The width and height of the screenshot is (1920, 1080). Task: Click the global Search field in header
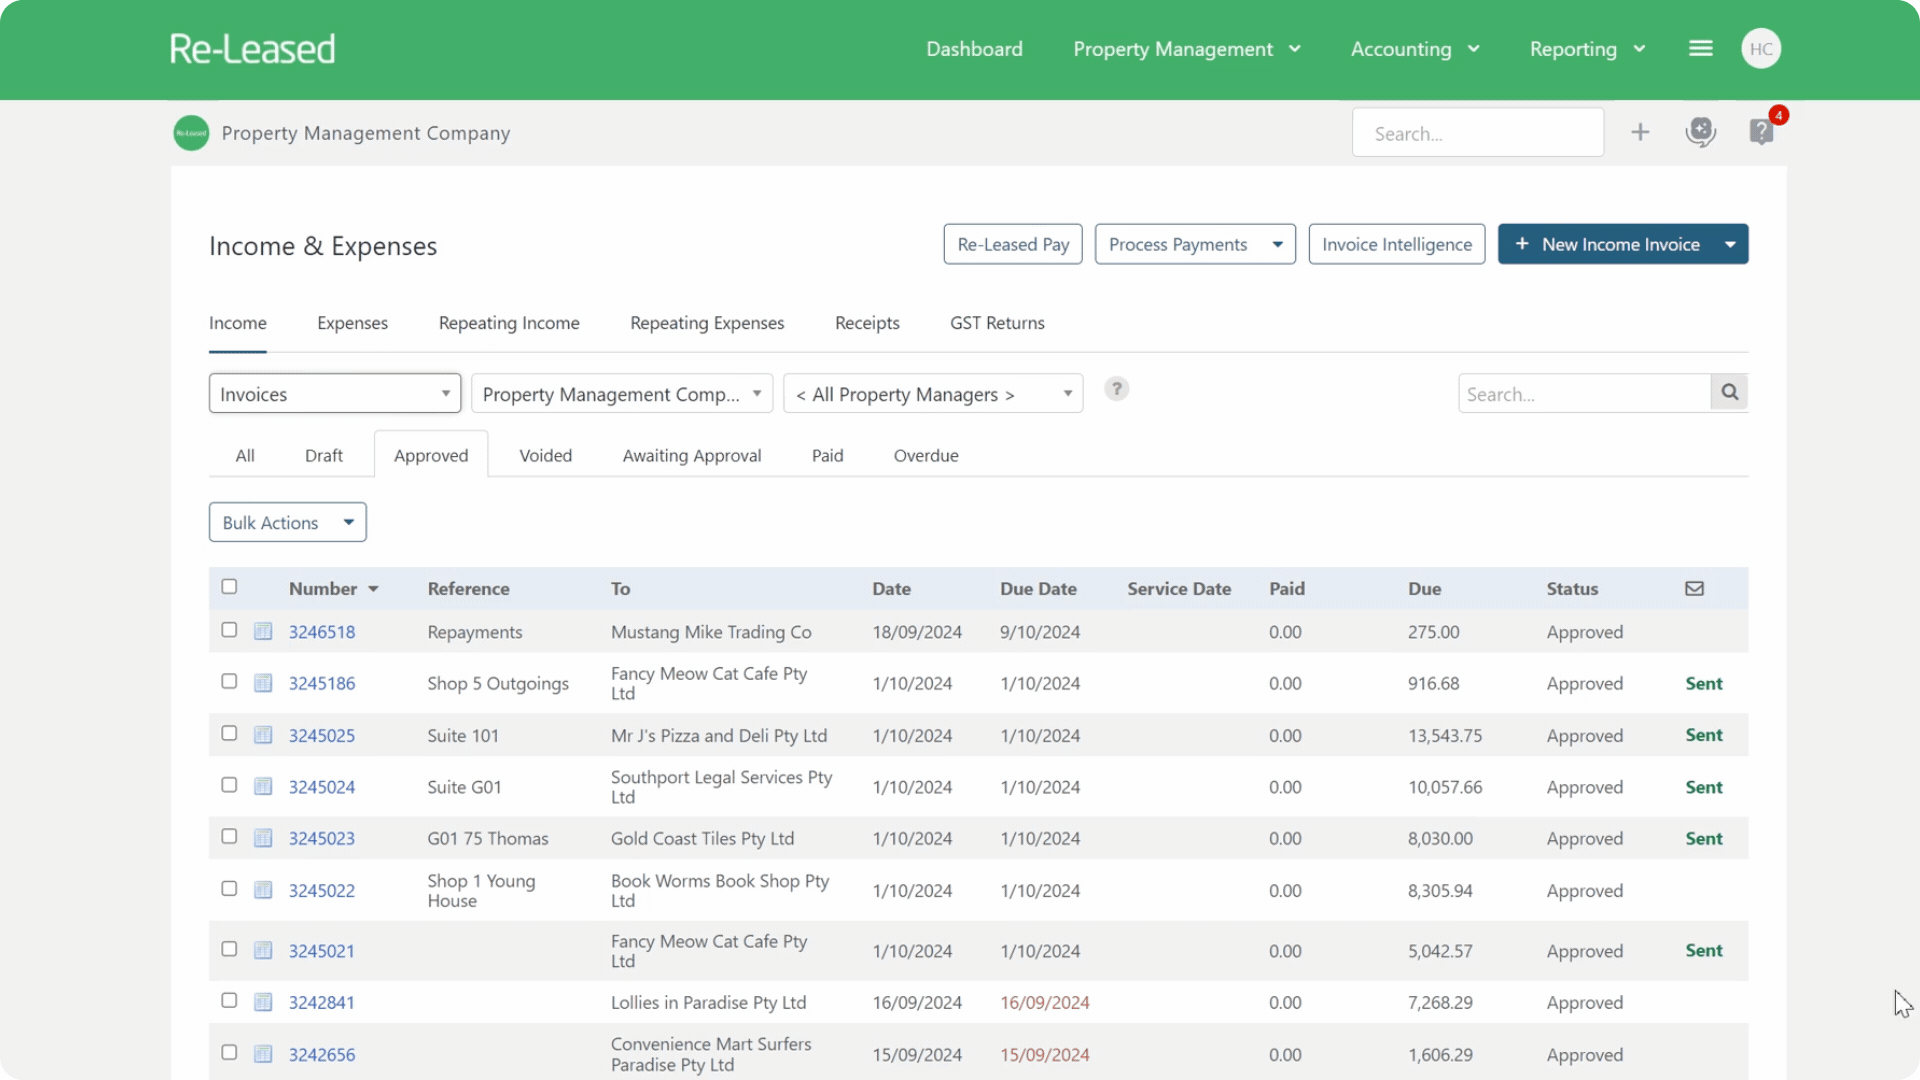pyautogui.click(x=1478, y=133)
